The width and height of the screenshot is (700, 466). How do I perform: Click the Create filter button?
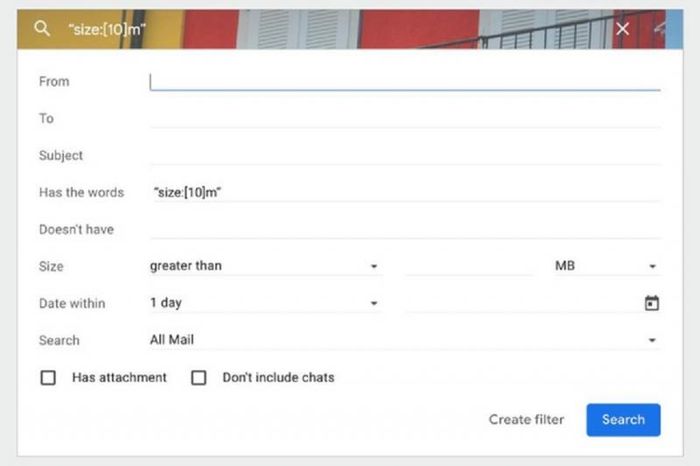526,420
